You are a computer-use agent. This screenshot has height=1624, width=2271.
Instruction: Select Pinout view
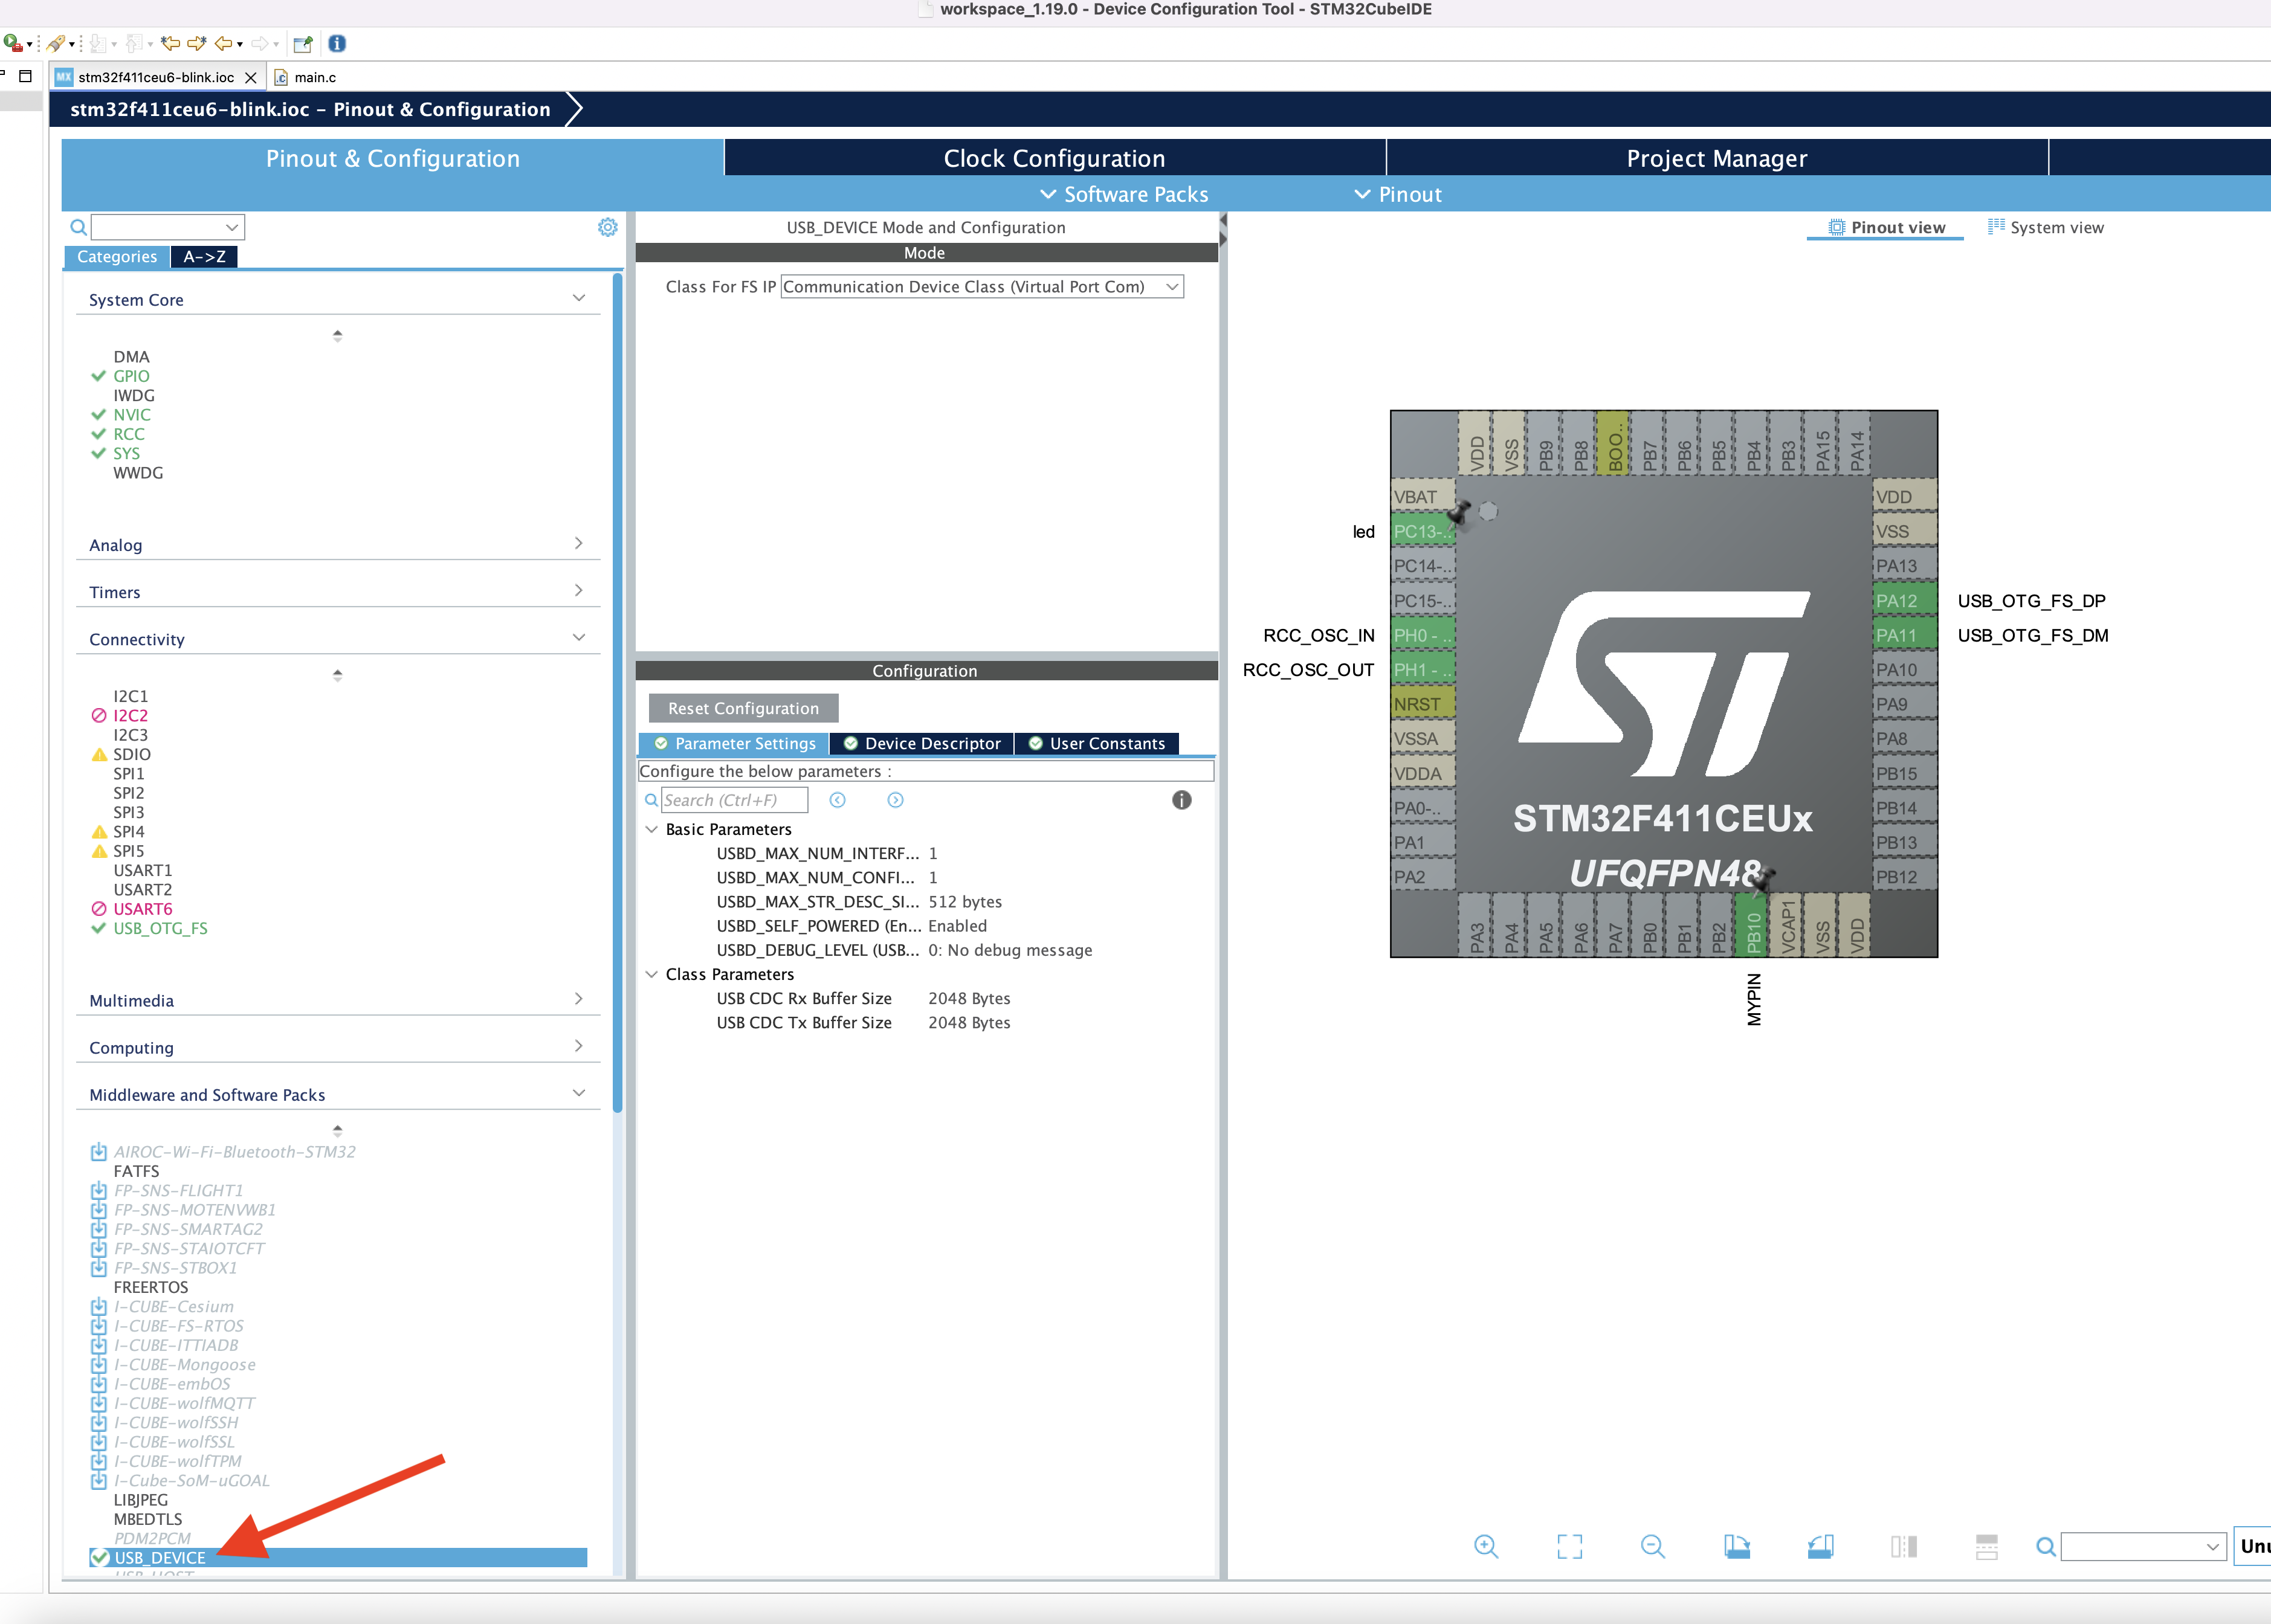click(x=1886, y=227)
